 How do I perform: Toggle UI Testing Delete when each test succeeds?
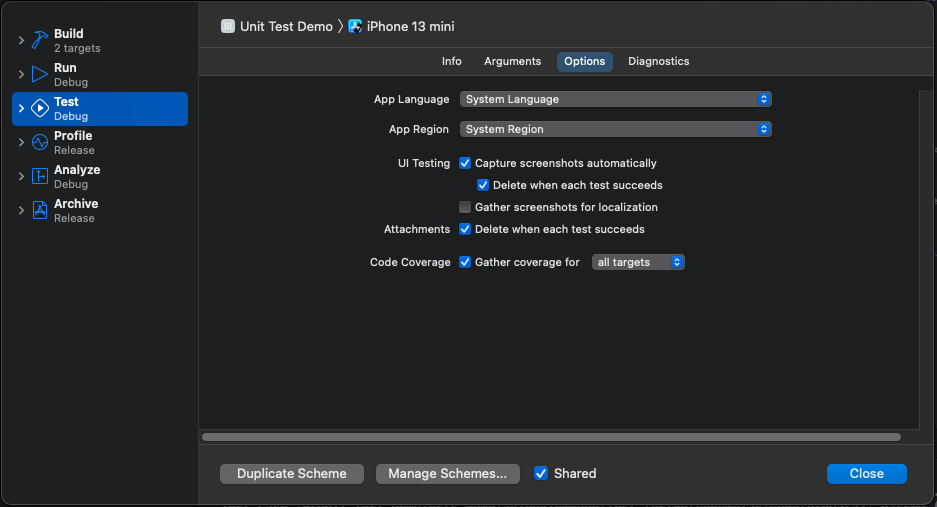point(483,185)
